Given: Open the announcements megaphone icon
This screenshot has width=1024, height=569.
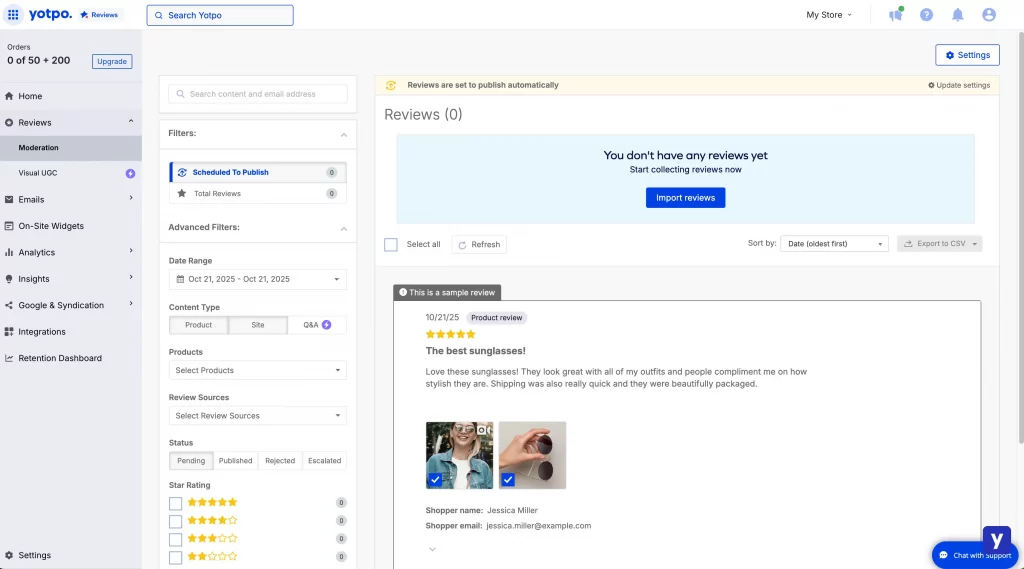Looking at the screenshot, I should [895, 14].
